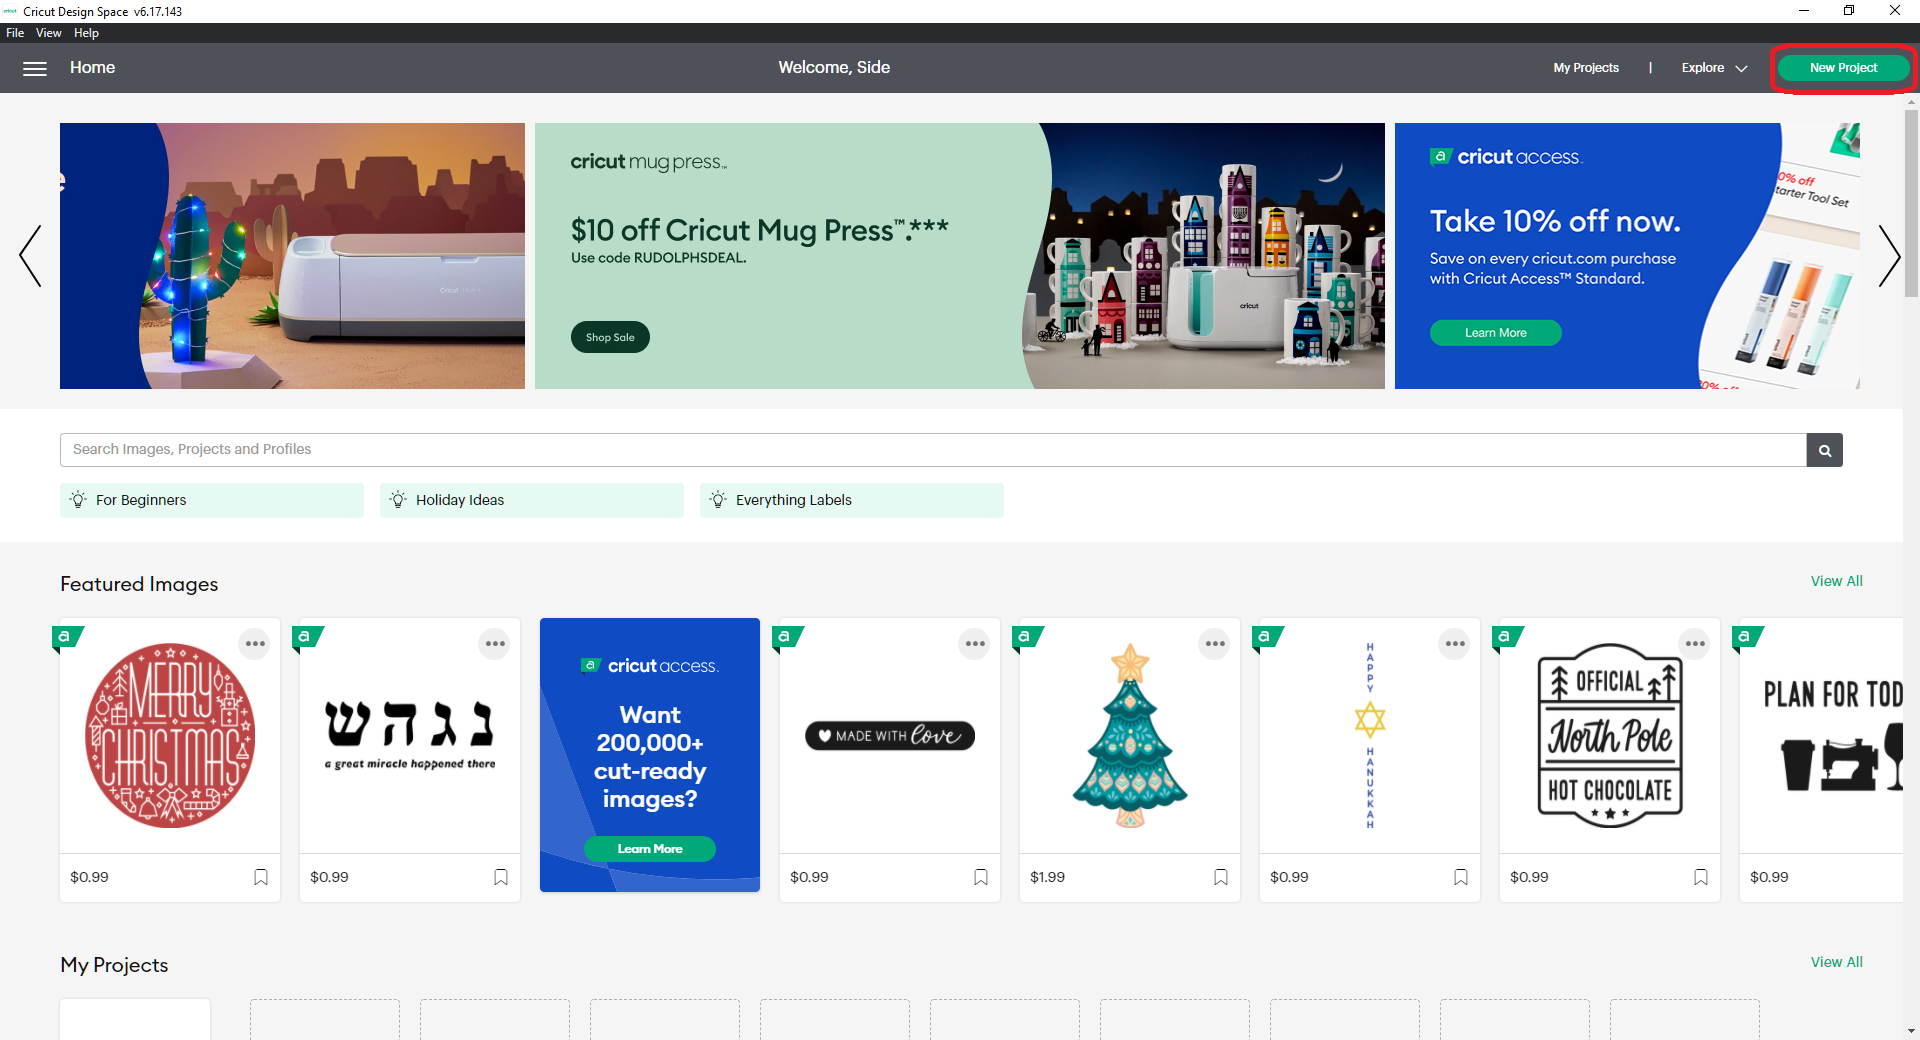Open the hamburger navigation menu

[35, 68]
